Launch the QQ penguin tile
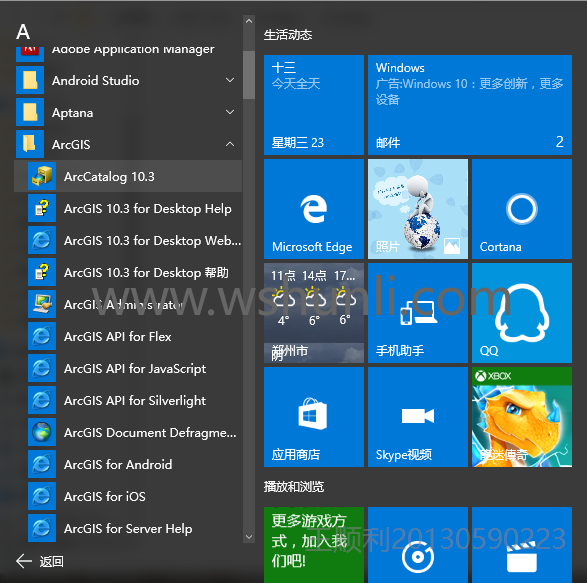Viewport: 587px width, 583px height. [x=522, y=313]
